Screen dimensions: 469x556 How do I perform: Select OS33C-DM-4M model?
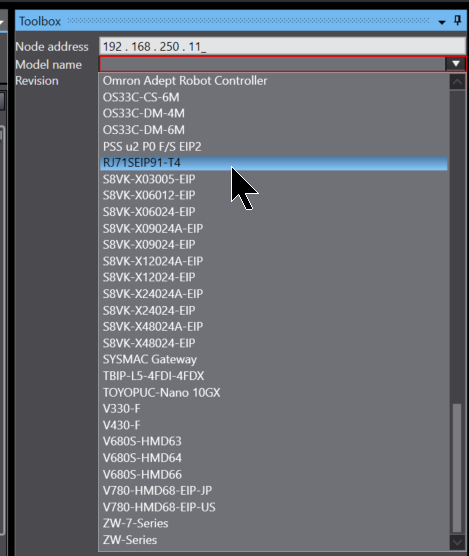[x=274, y=113]
